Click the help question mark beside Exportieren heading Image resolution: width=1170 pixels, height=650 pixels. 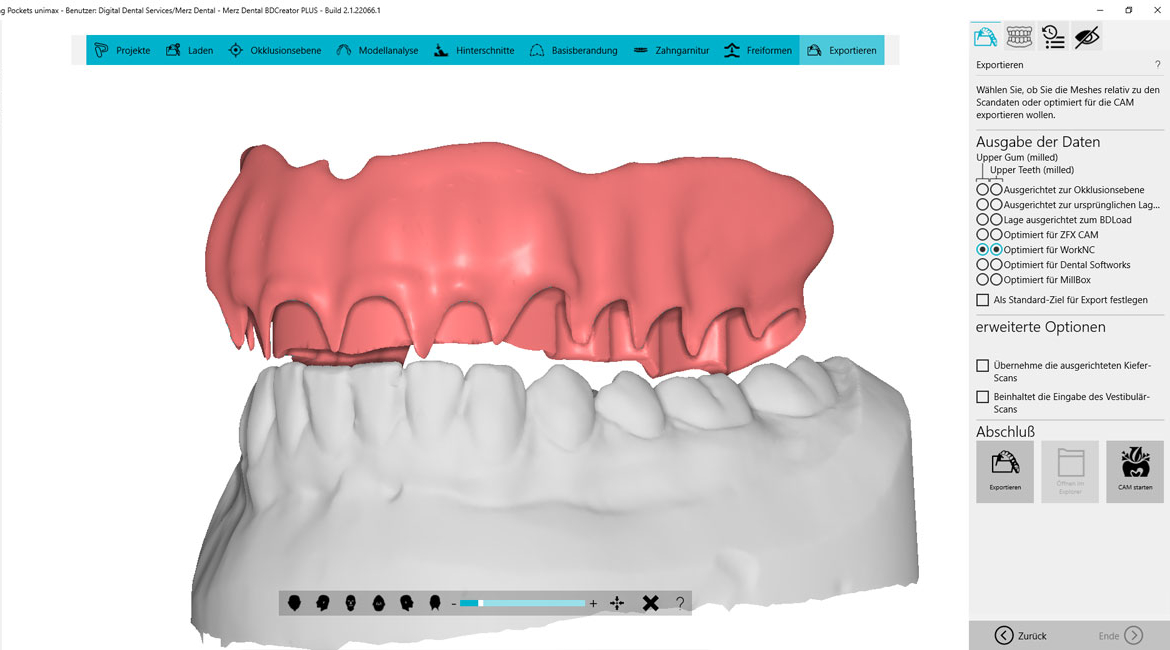tap(1157, 65)
